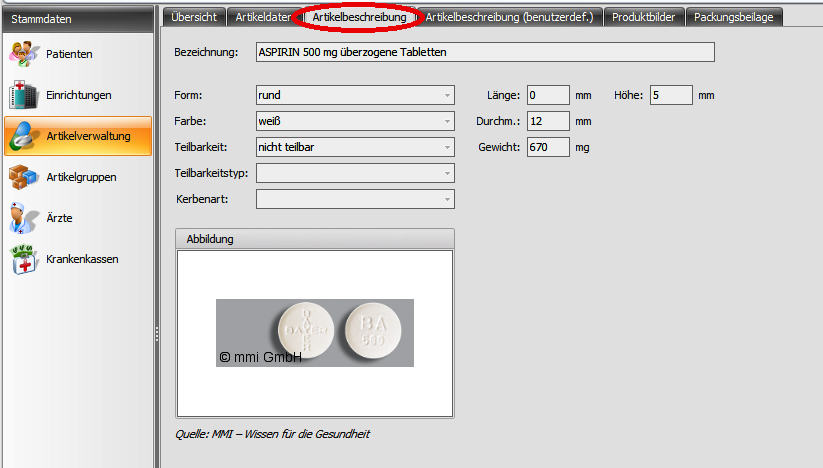Open the Farbe dropdown showing weiß

(355, 121)
